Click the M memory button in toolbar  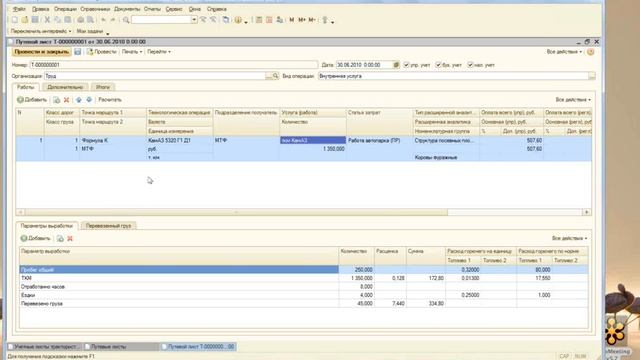[291, 20]
